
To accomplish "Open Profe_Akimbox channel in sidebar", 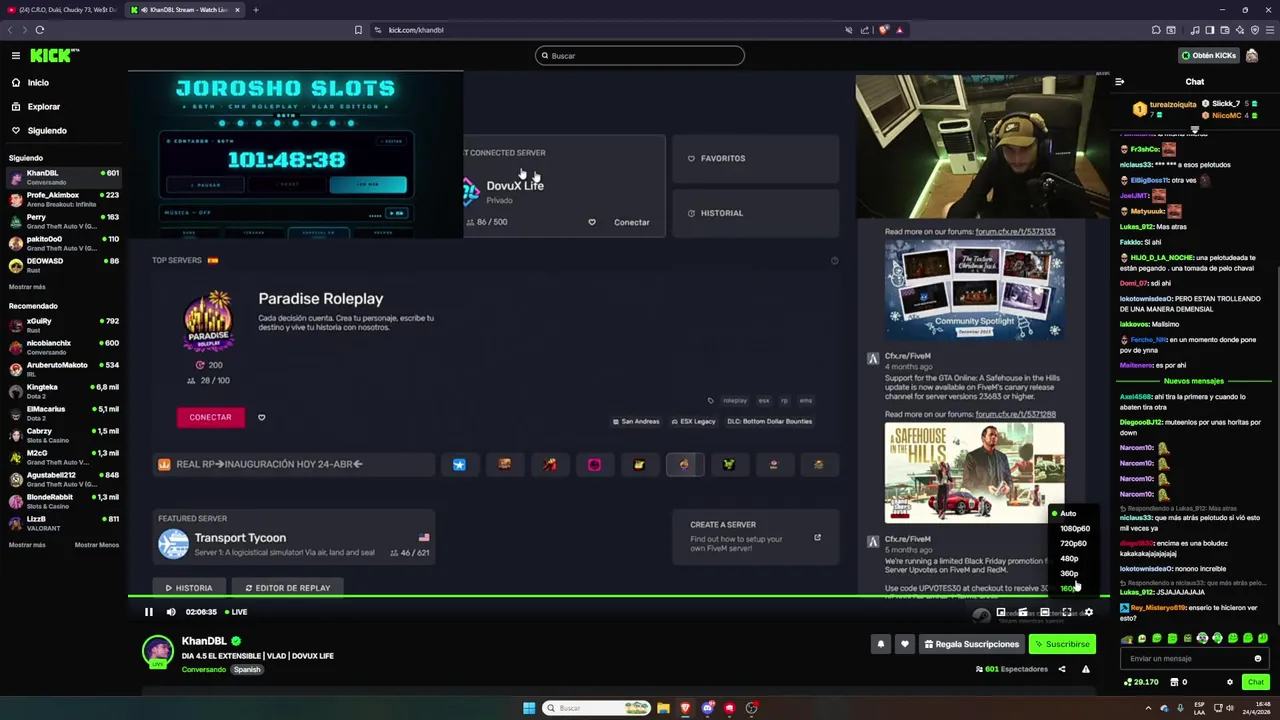I will coord(62,199).
